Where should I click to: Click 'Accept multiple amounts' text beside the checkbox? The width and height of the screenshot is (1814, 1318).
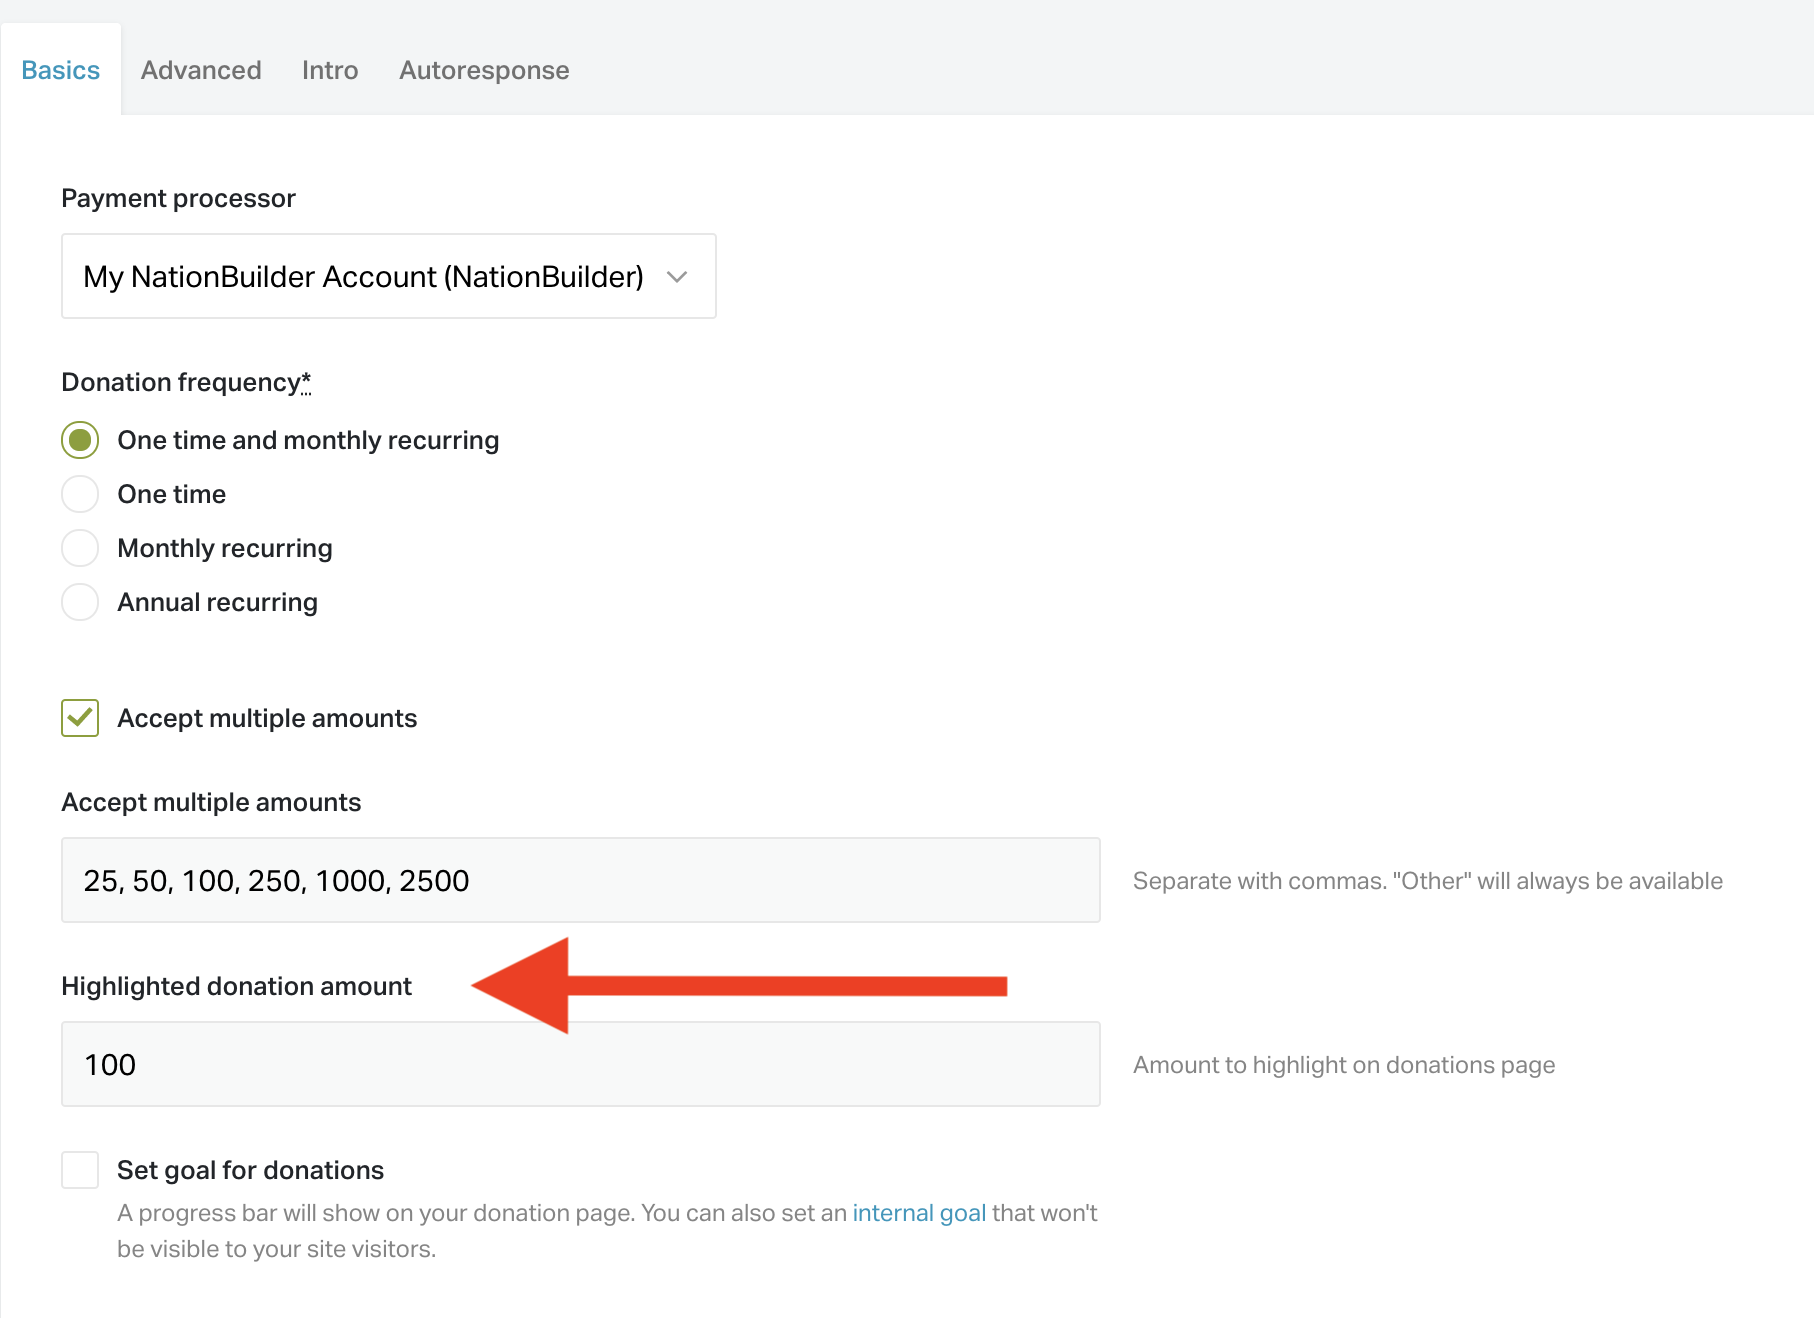click(267, 718)
